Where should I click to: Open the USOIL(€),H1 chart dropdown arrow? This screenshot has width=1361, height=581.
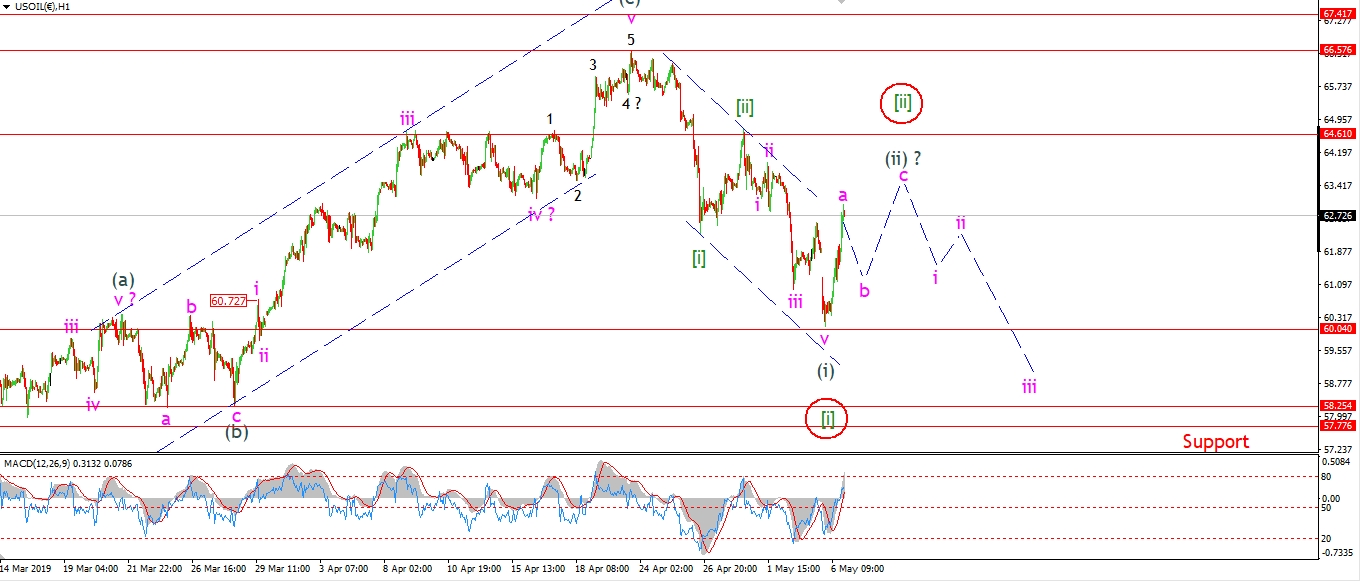point(8,6)
